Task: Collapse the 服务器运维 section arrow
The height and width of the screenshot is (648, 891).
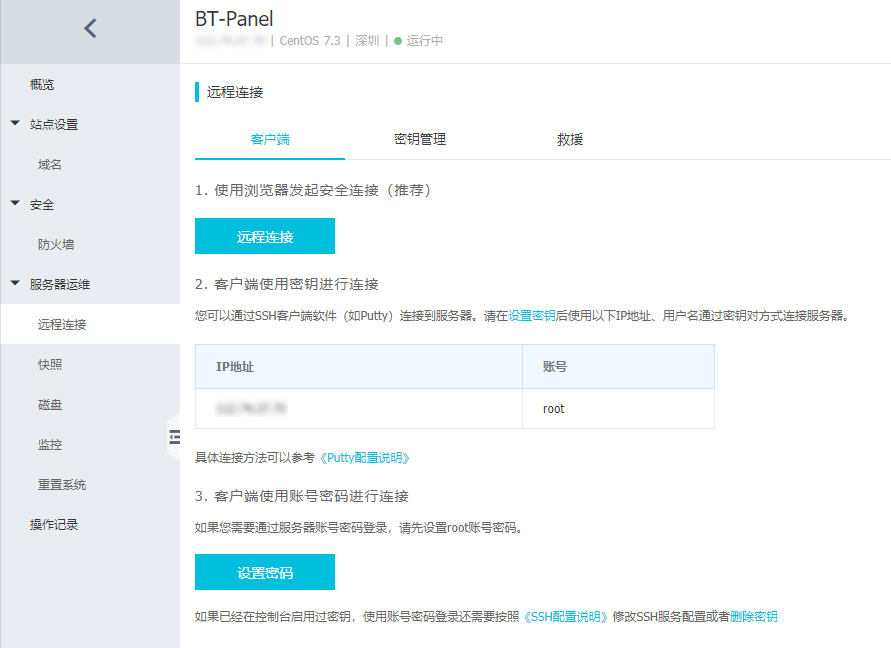Action: click(x=15, y=284)
